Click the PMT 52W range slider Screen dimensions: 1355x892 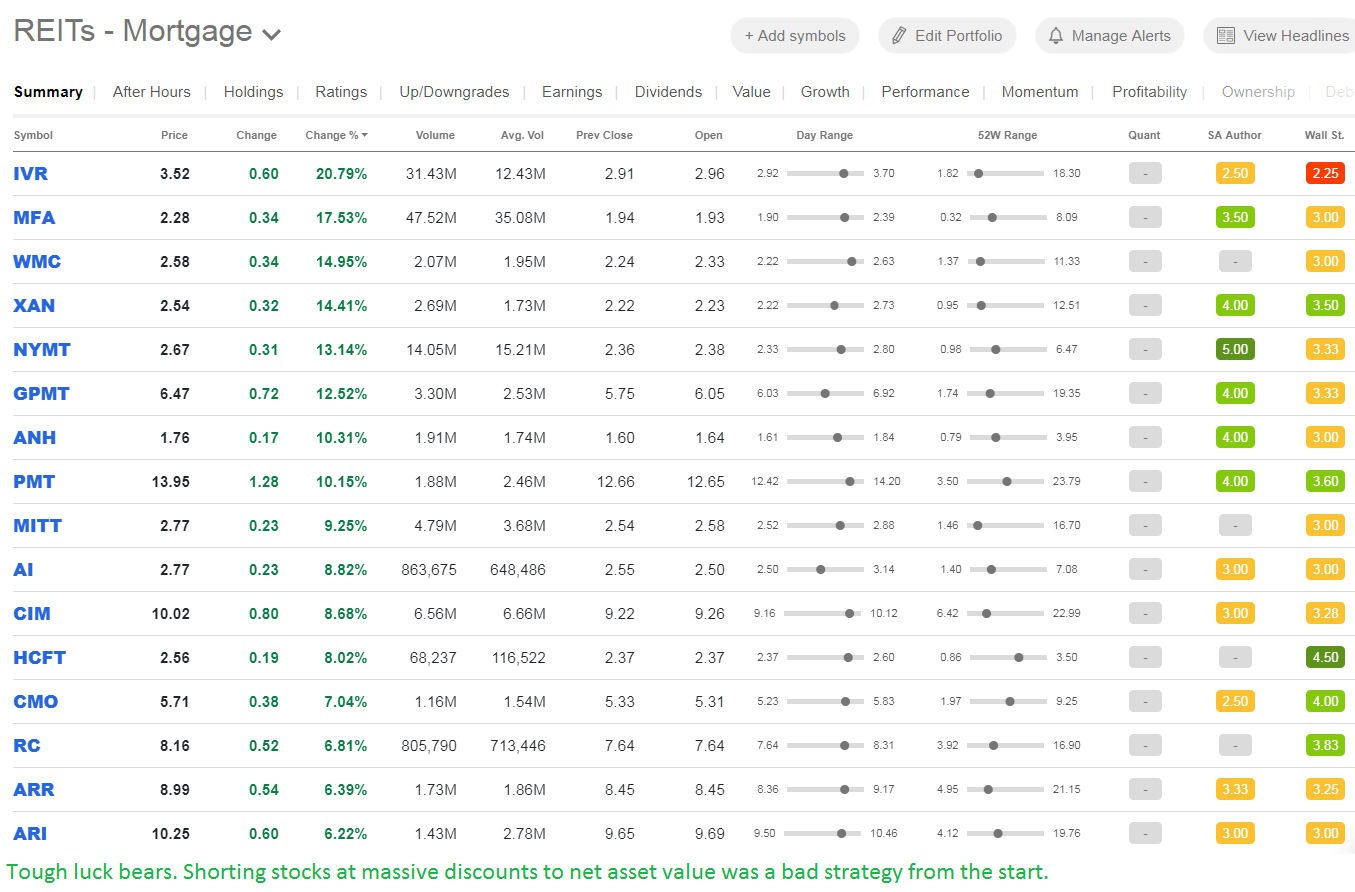pyautogui.click(x=1006, y=482)
